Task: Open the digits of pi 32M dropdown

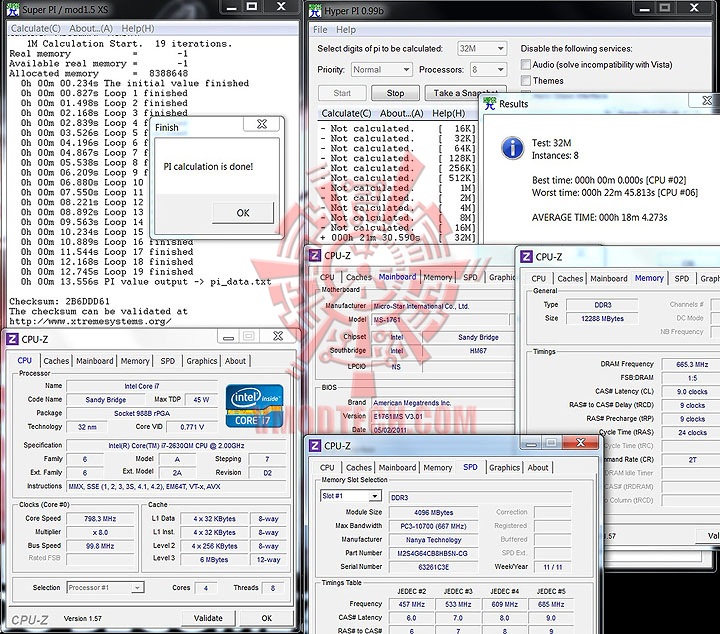Action: [482, 48]
